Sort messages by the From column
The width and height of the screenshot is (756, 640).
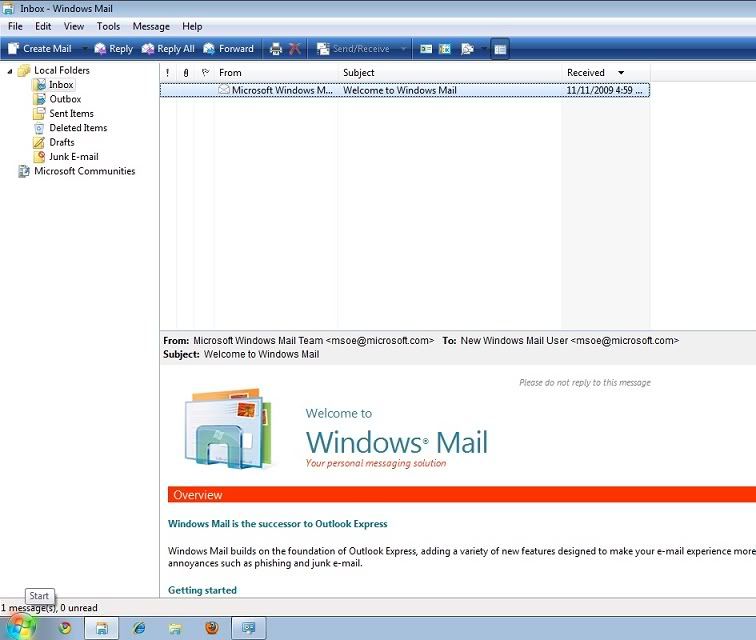tap(276, 73)
